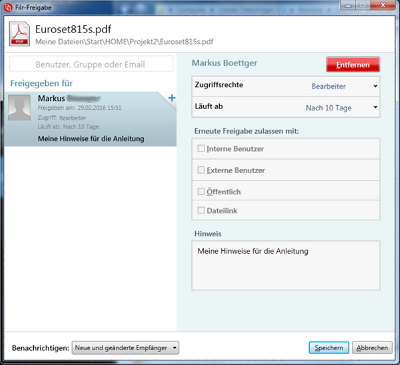This screenshot has width=400, height=365.
Task: Click the PDF file icon for Euroset815s.pdf
Action: (19, 34)
